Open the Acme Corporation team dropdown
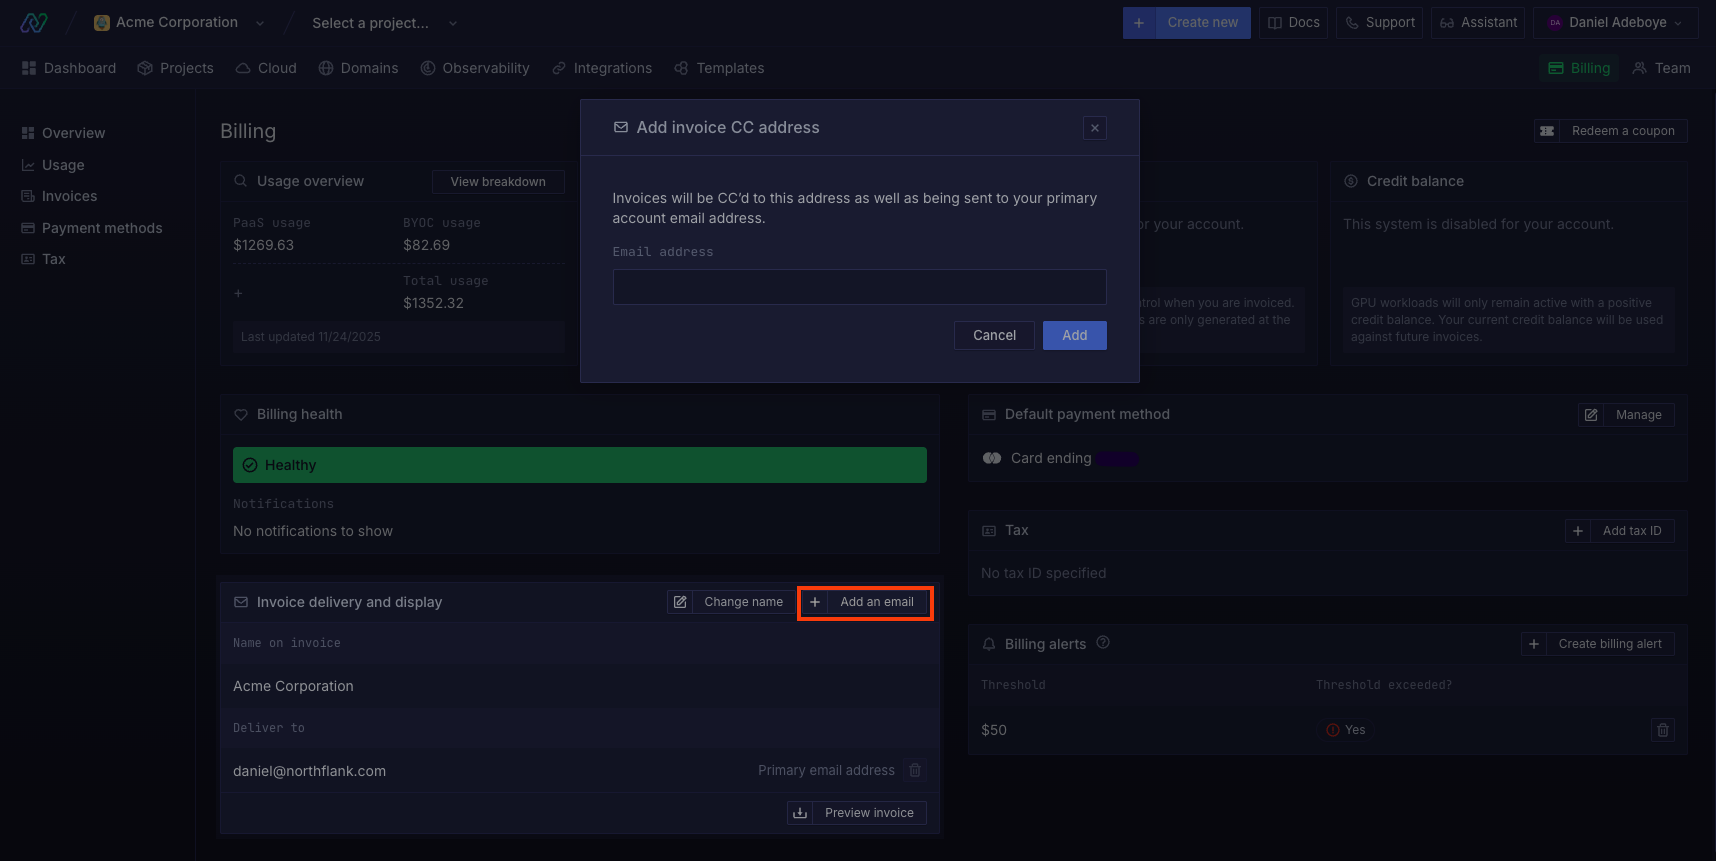Screen dimensions: 1716x861 (x=180, y=22)
